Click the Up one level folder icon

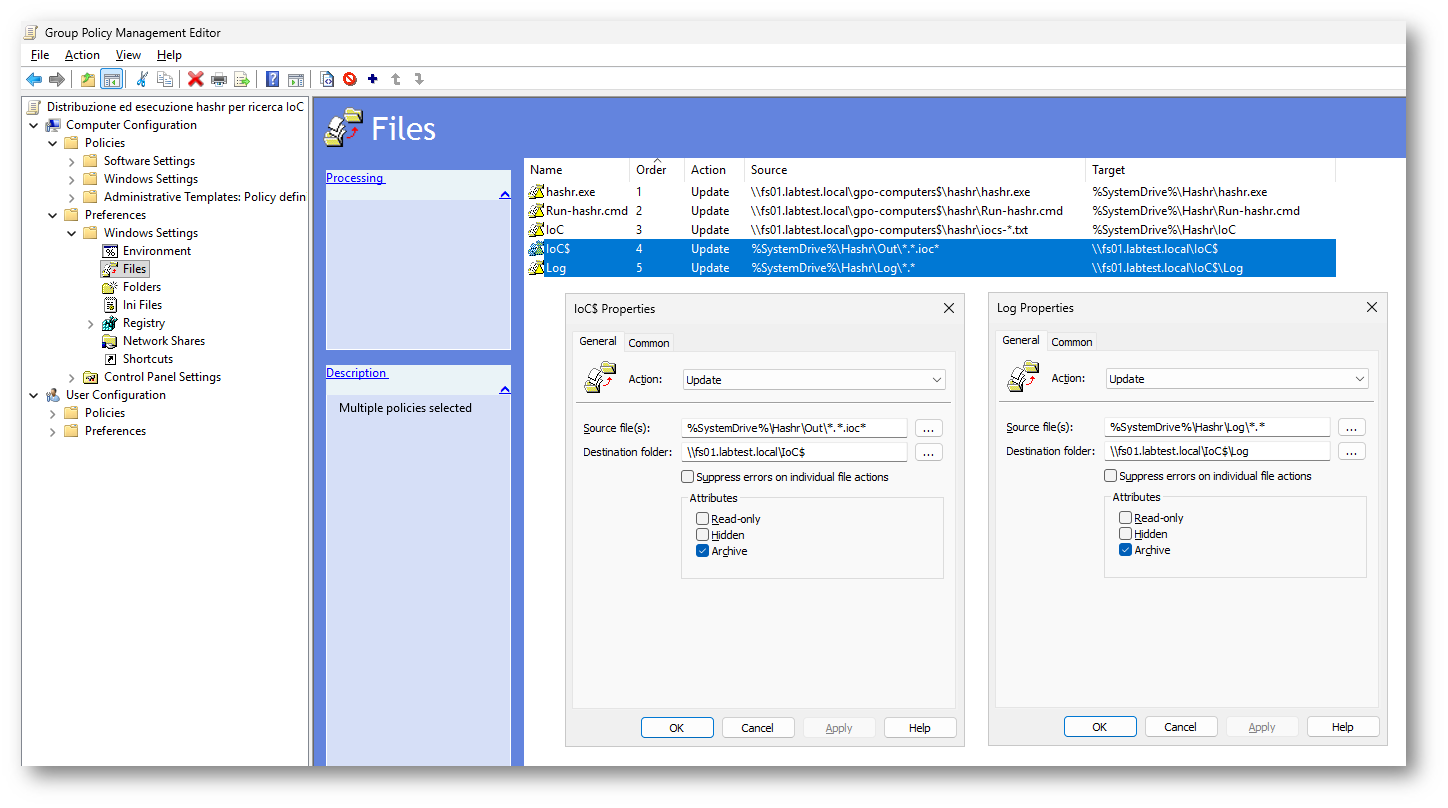coord(88,80)
